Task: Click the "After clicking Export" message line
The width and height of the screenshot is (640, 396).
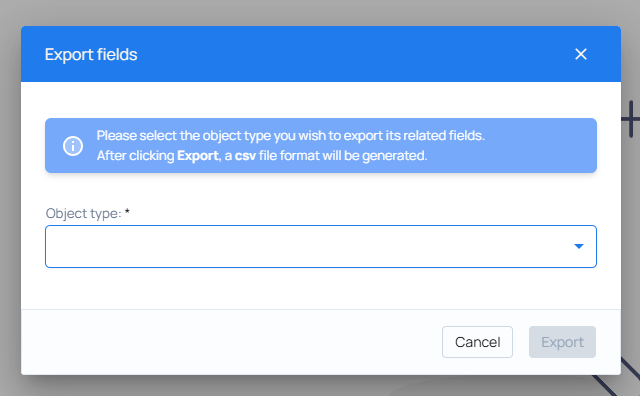Action: pos(262,156)
